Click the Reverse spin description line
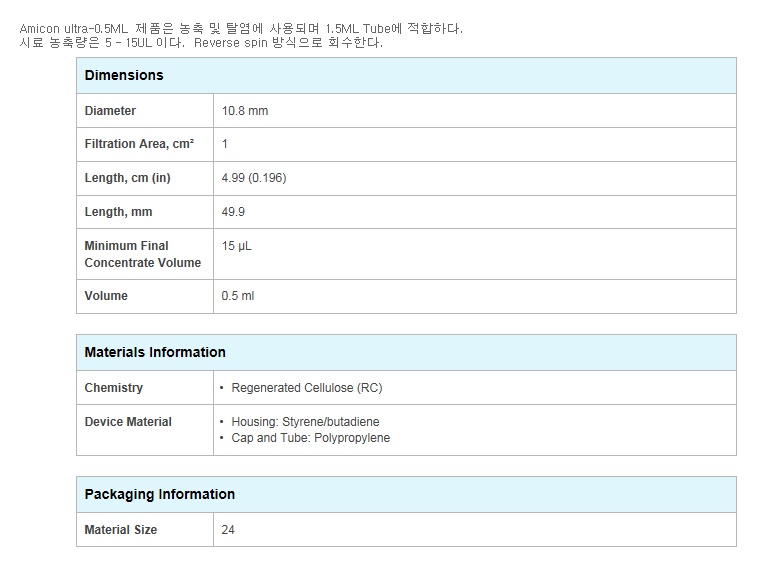 coord(201,43)
